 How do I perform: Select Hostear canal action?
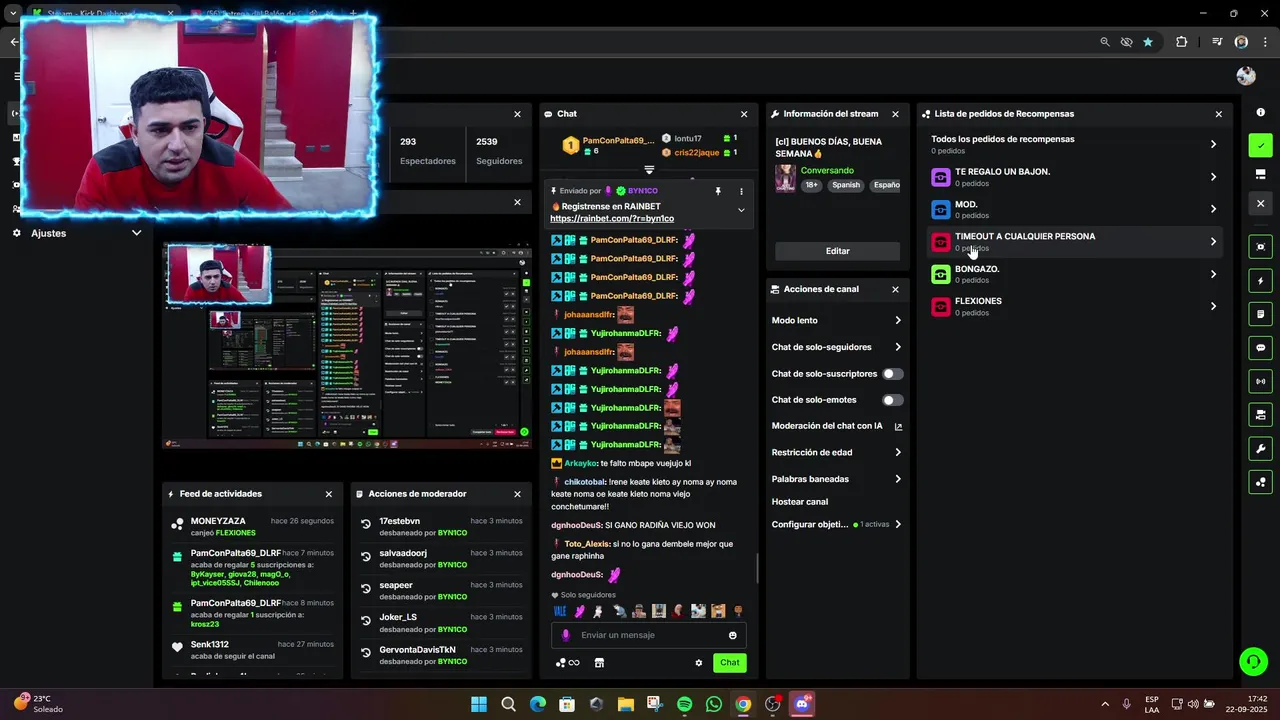pyautogui.click(x=800, y=502)
